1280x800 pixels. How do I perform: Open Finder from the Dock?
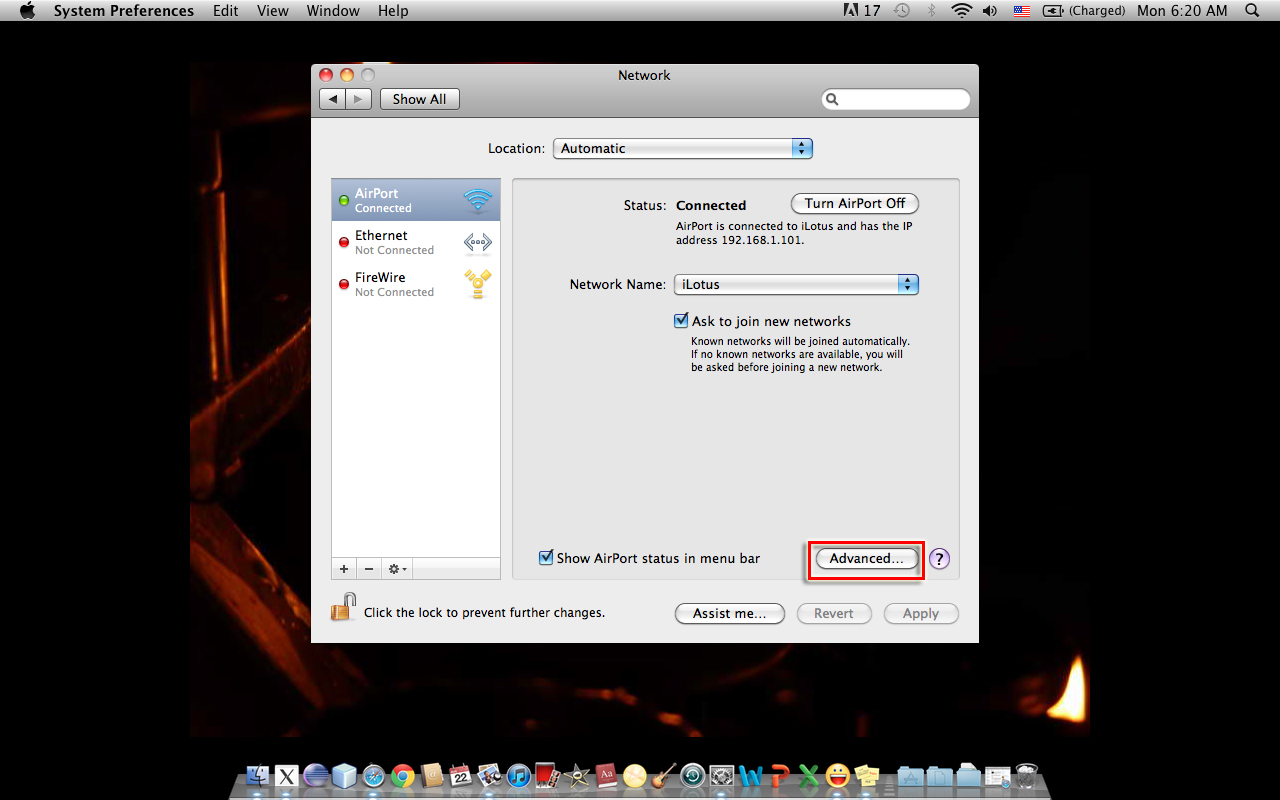point(258,776)
